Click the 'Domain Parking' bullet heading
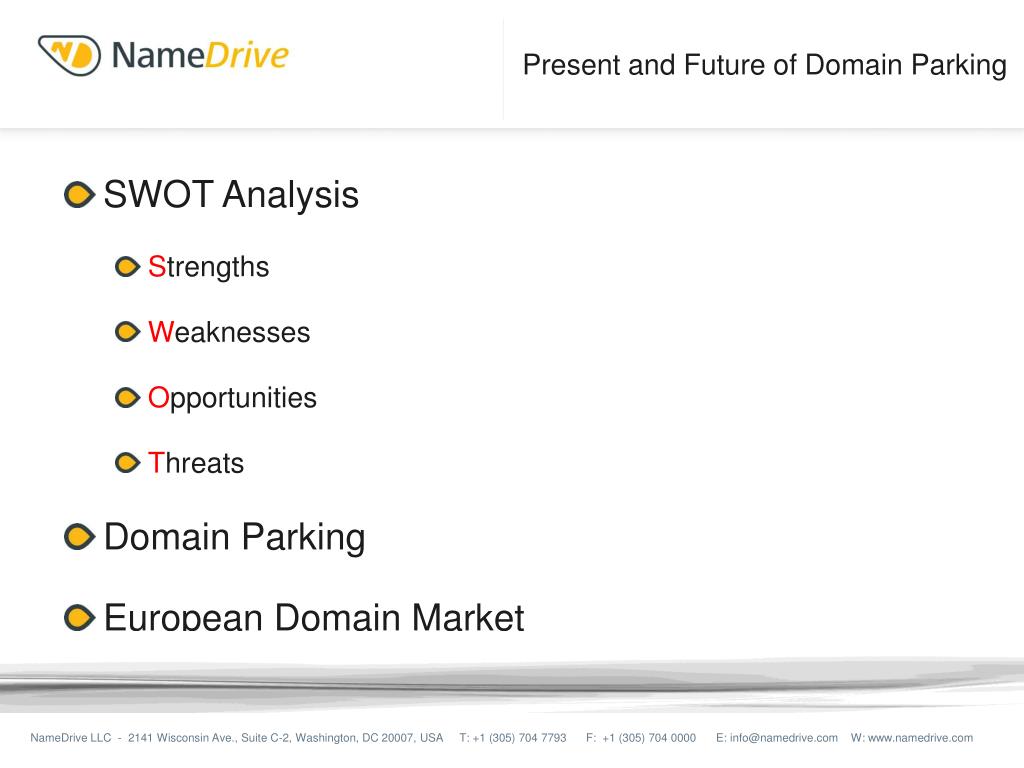The image size is (1024, 768). 234,537
